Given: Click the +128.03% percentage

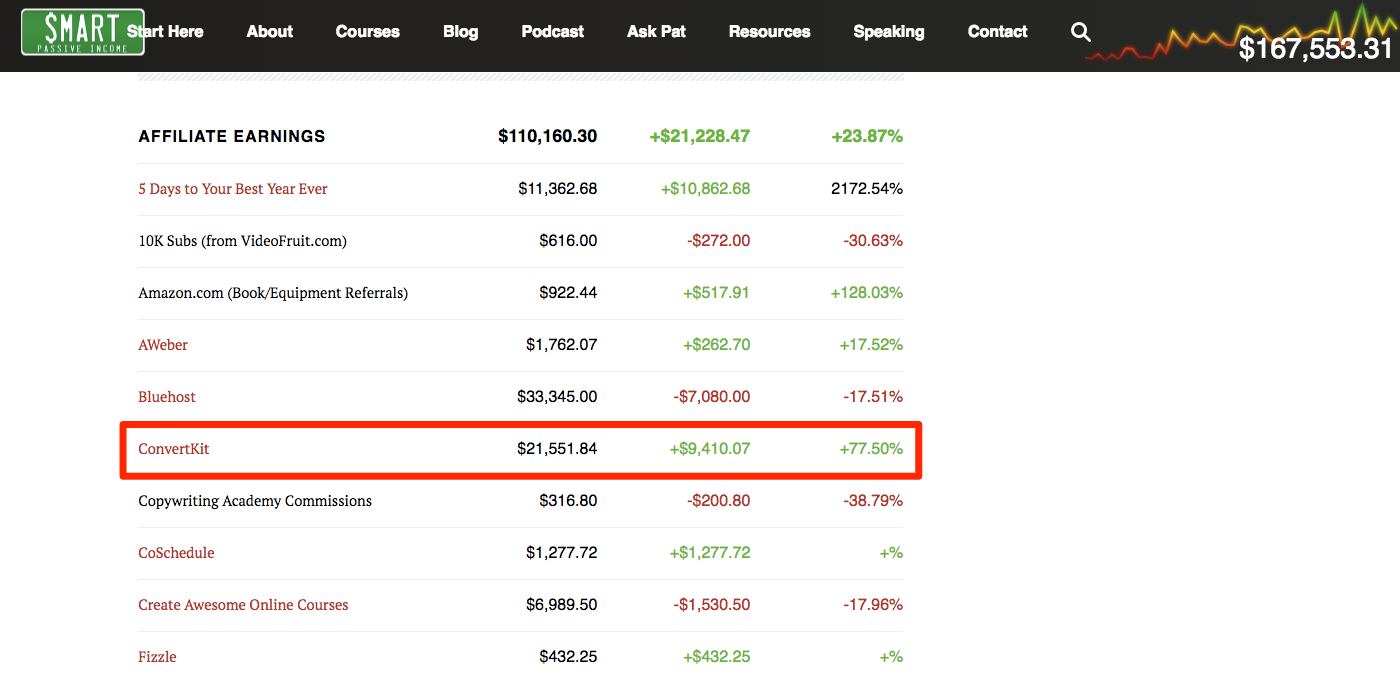Looking at the screenshot, I should point(867,293).
